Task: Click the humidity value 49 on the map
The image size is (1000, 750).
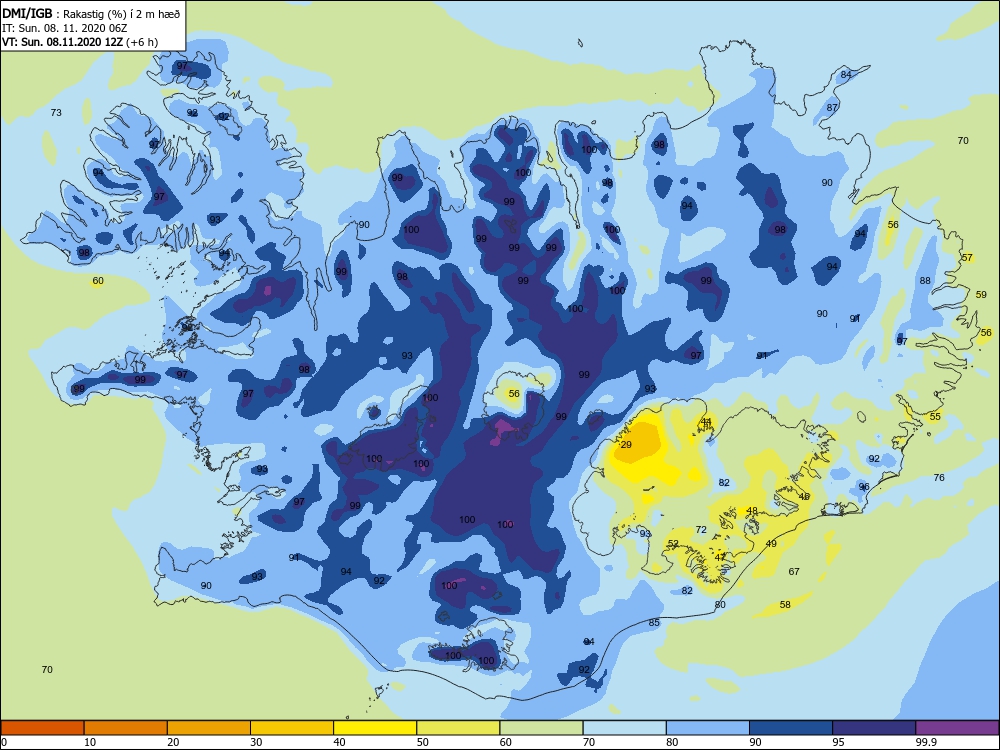Action: coord(771,543)
